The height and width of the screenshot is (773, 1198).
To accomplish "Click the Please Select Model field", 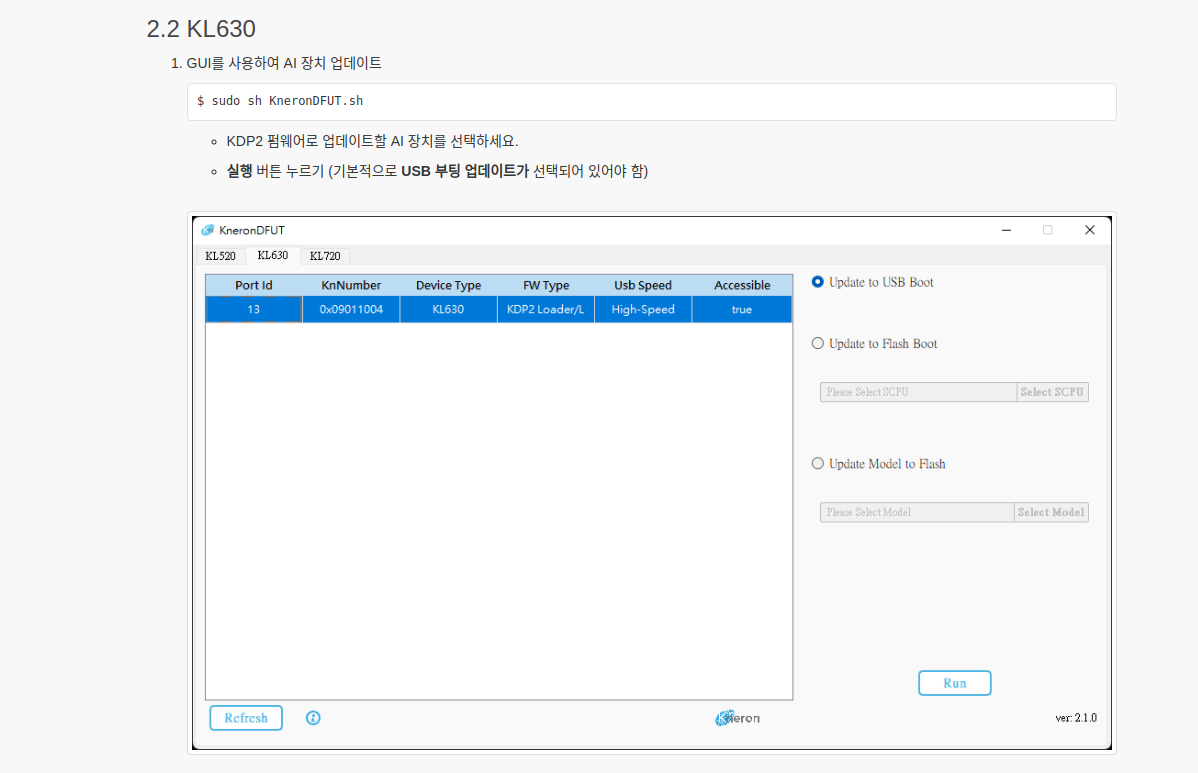I will (917, 512).
